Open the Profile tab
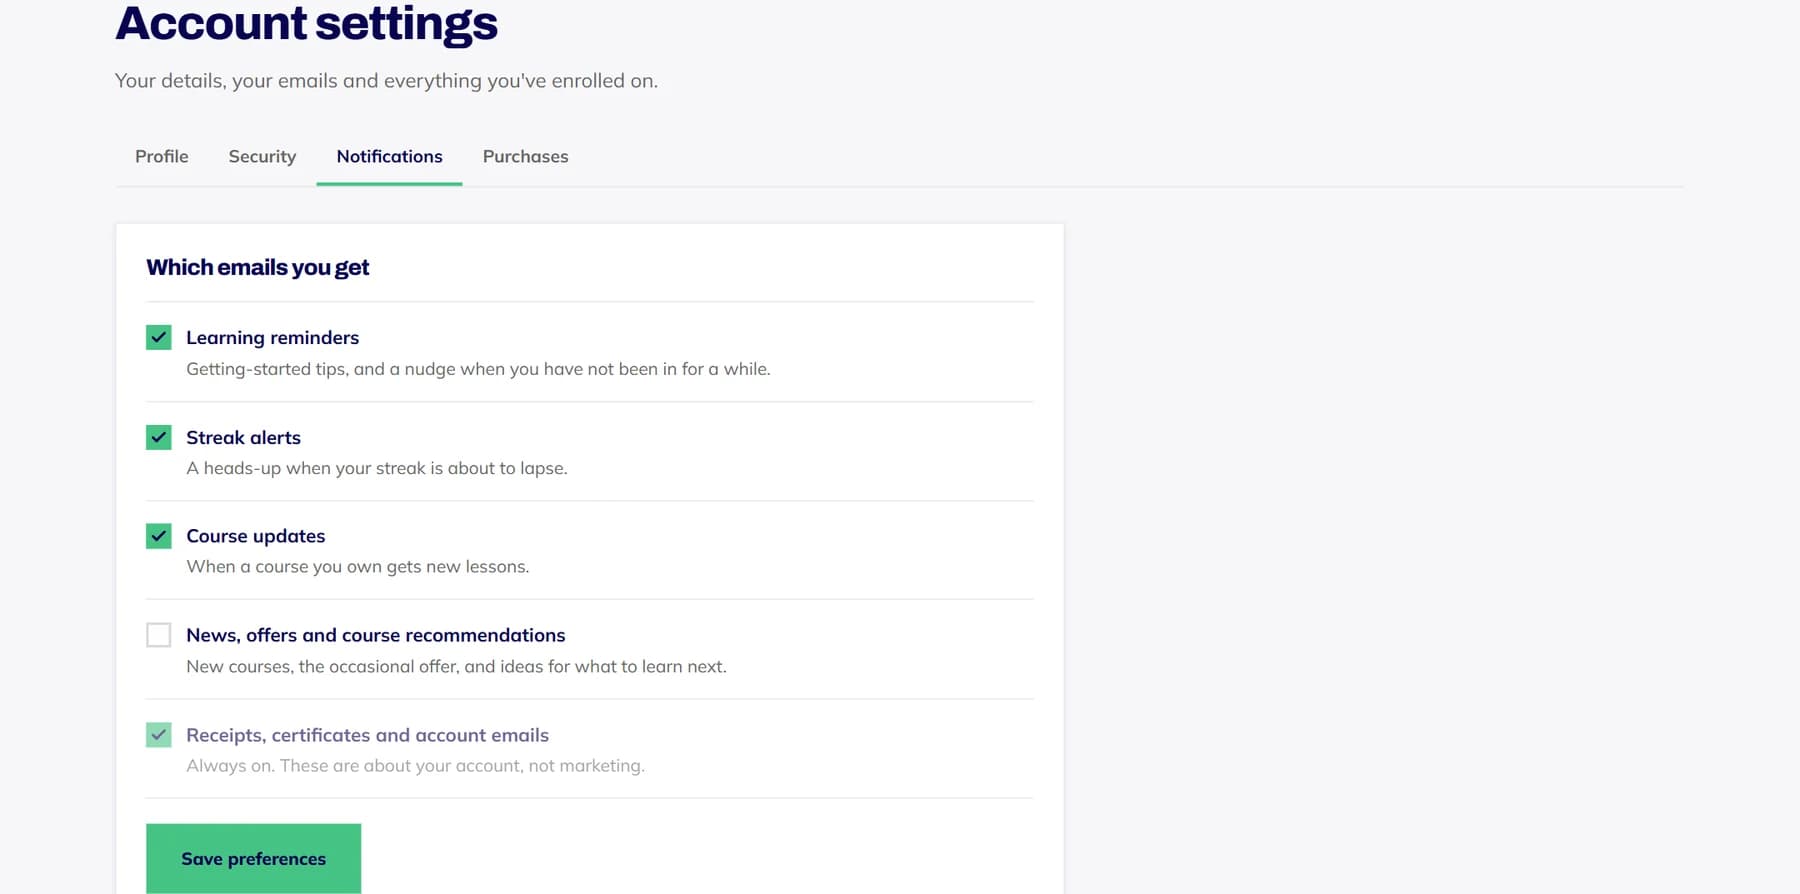 162,156
